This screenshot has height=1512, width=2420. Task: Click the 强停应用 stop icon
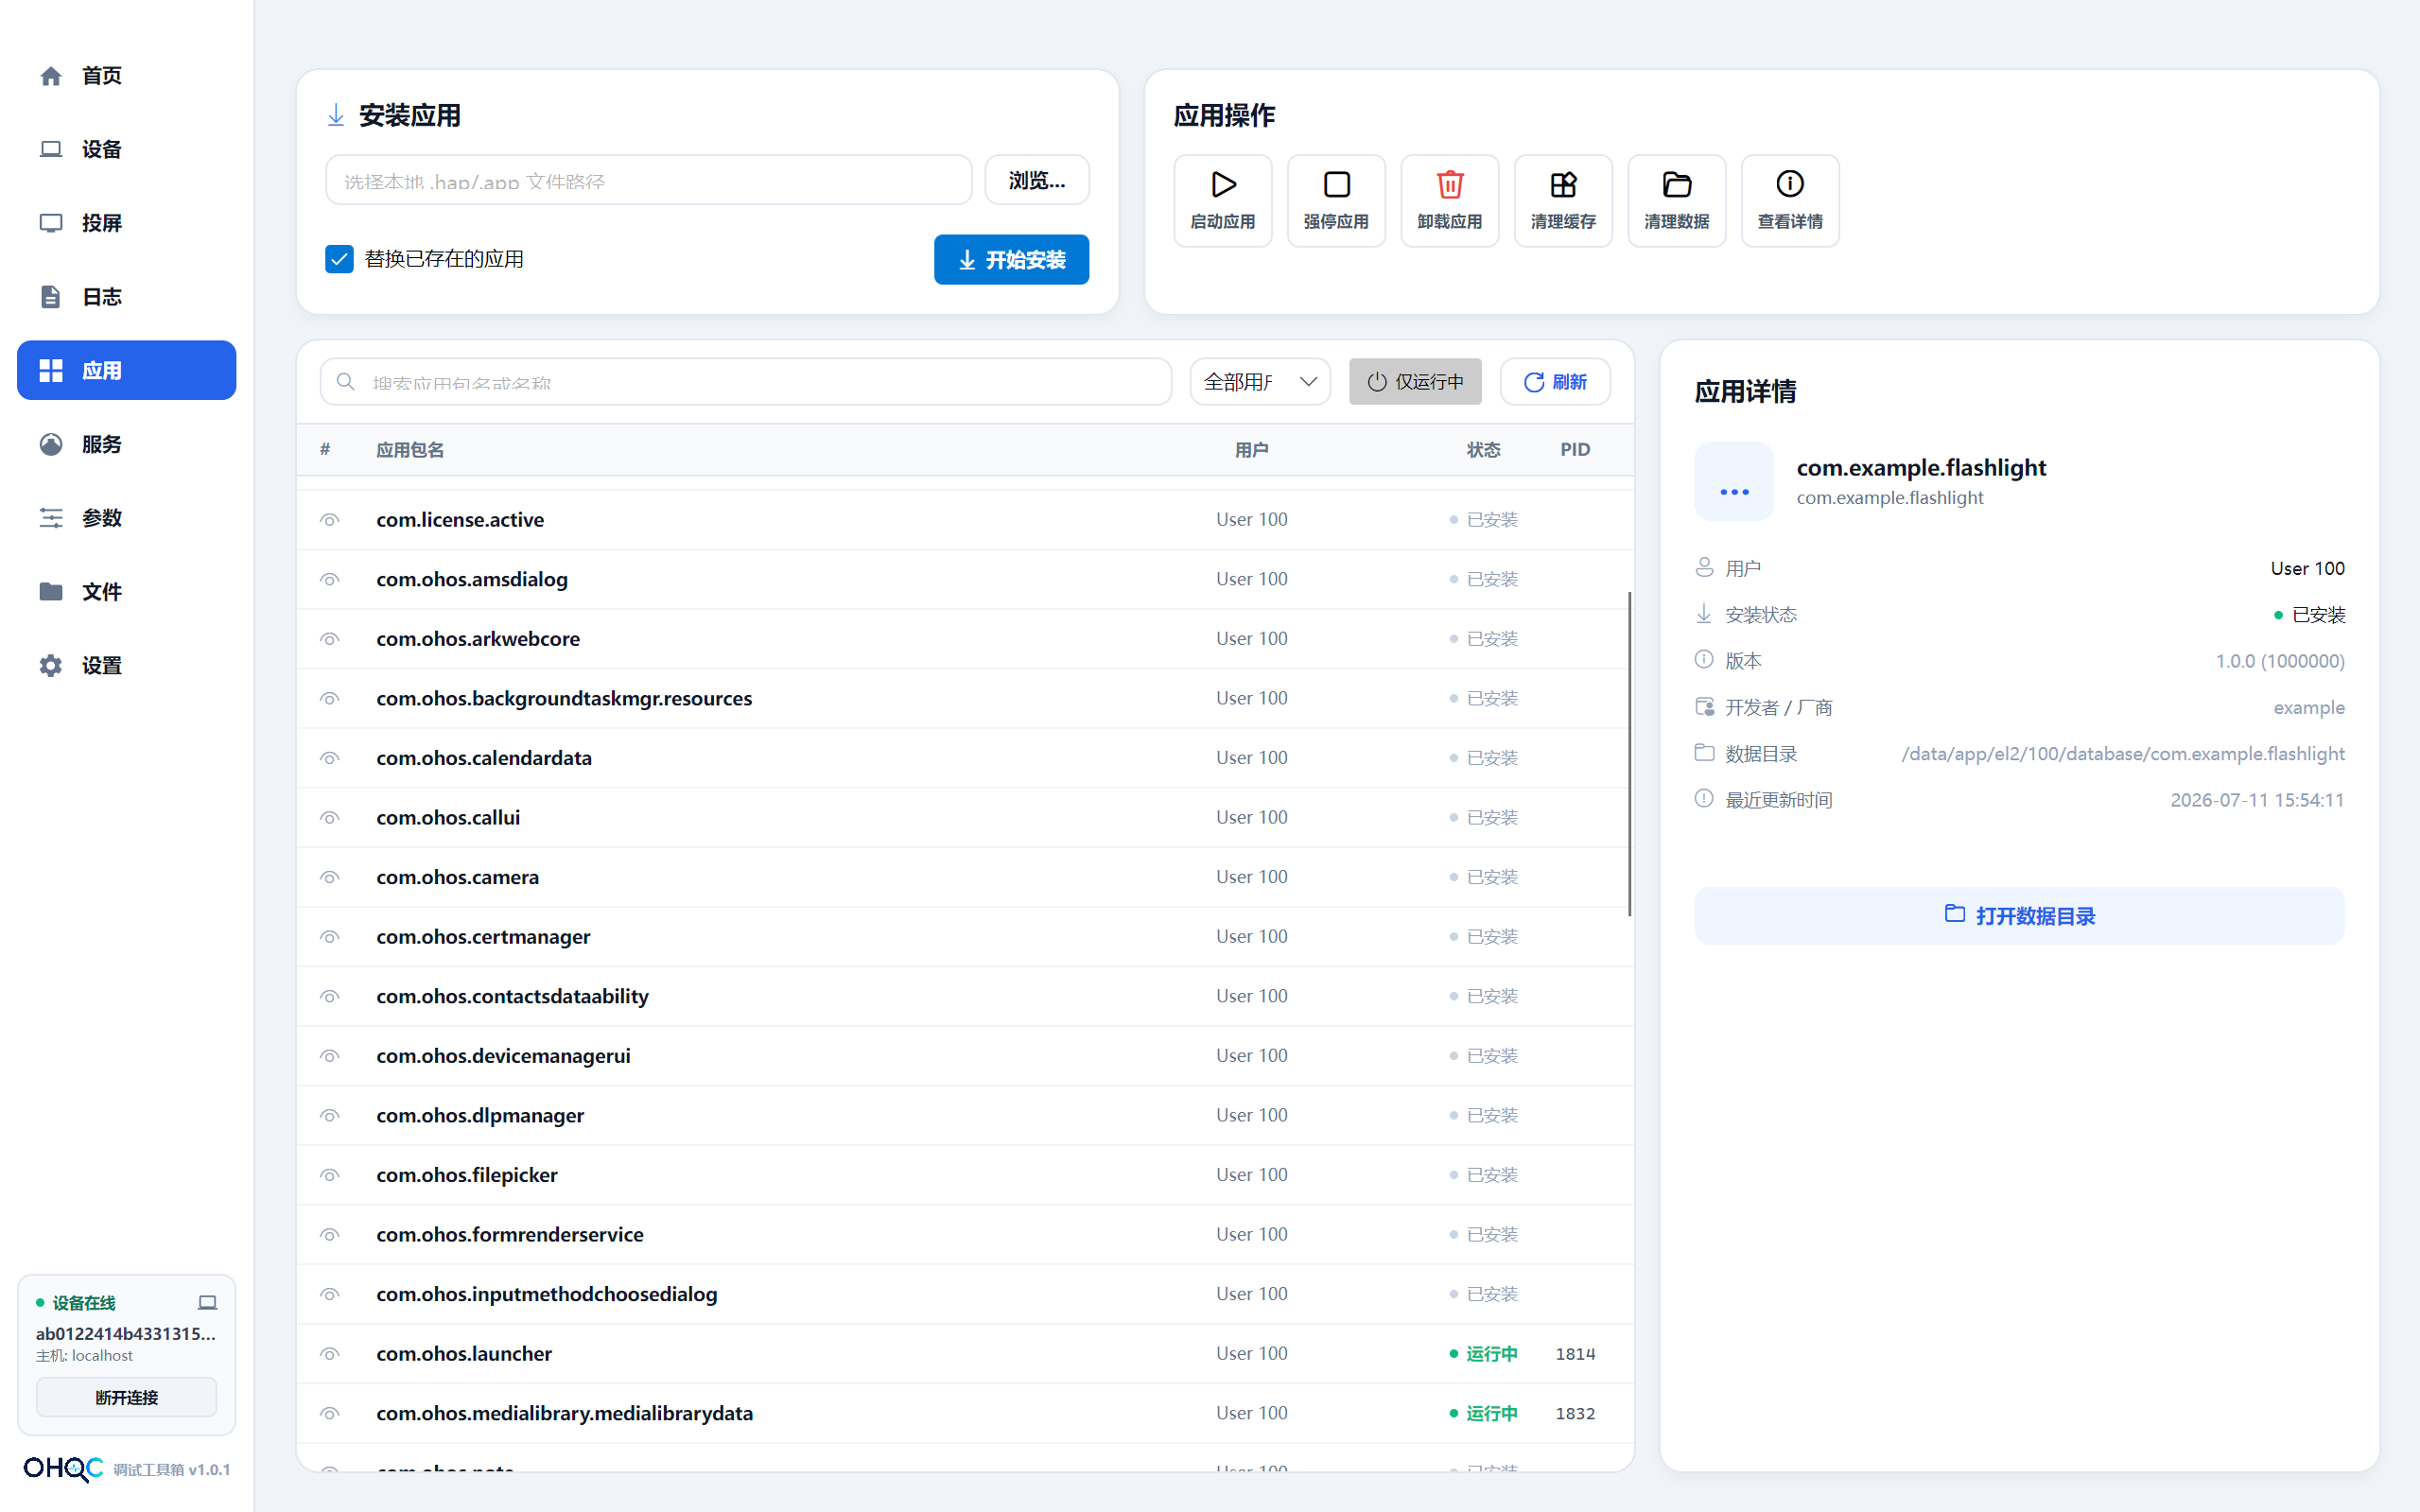tap(1336, 185)
